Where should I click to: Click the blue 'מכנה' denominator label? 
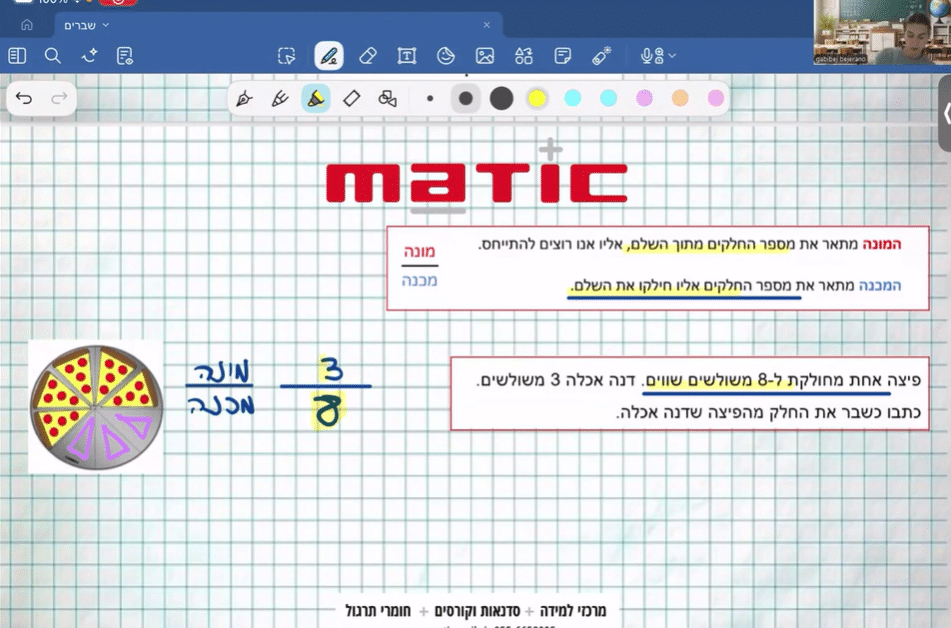420,280
